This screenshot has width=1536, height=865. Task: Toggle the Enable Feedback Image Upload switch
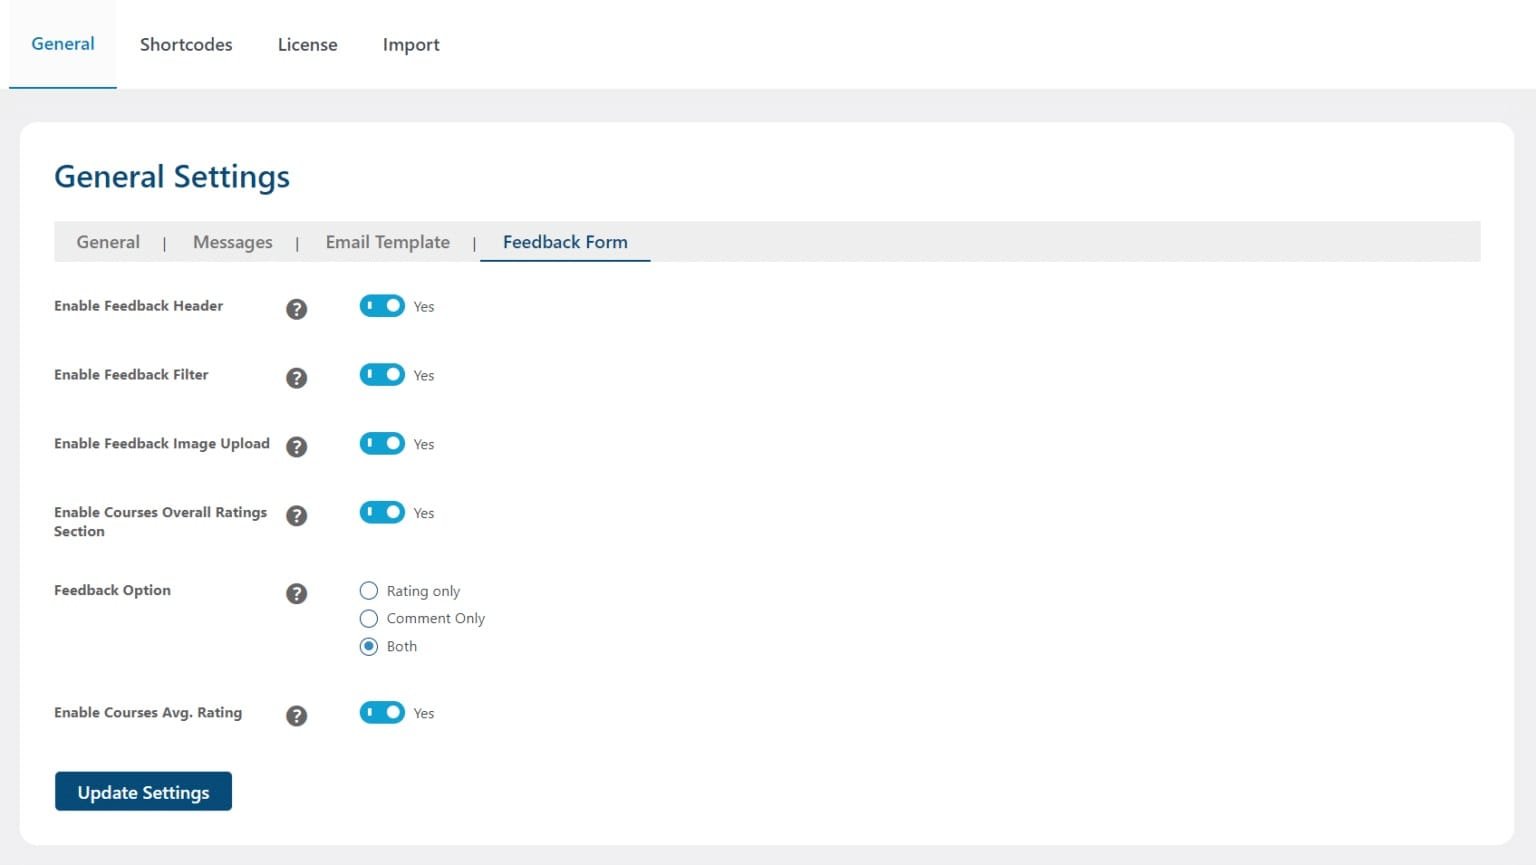(x=382, y=444)
